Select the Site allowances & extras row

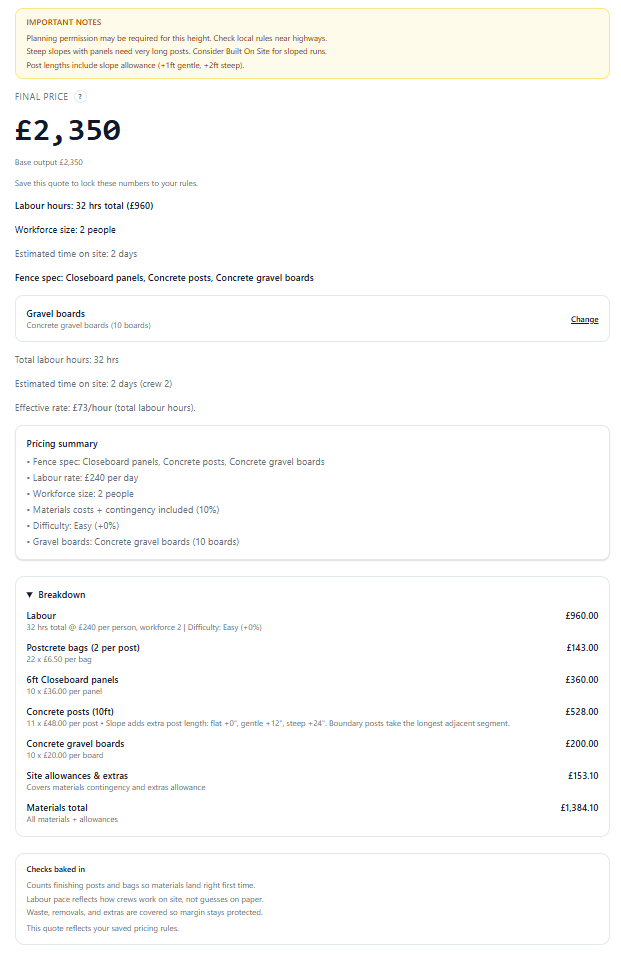[x=77, y=776]
